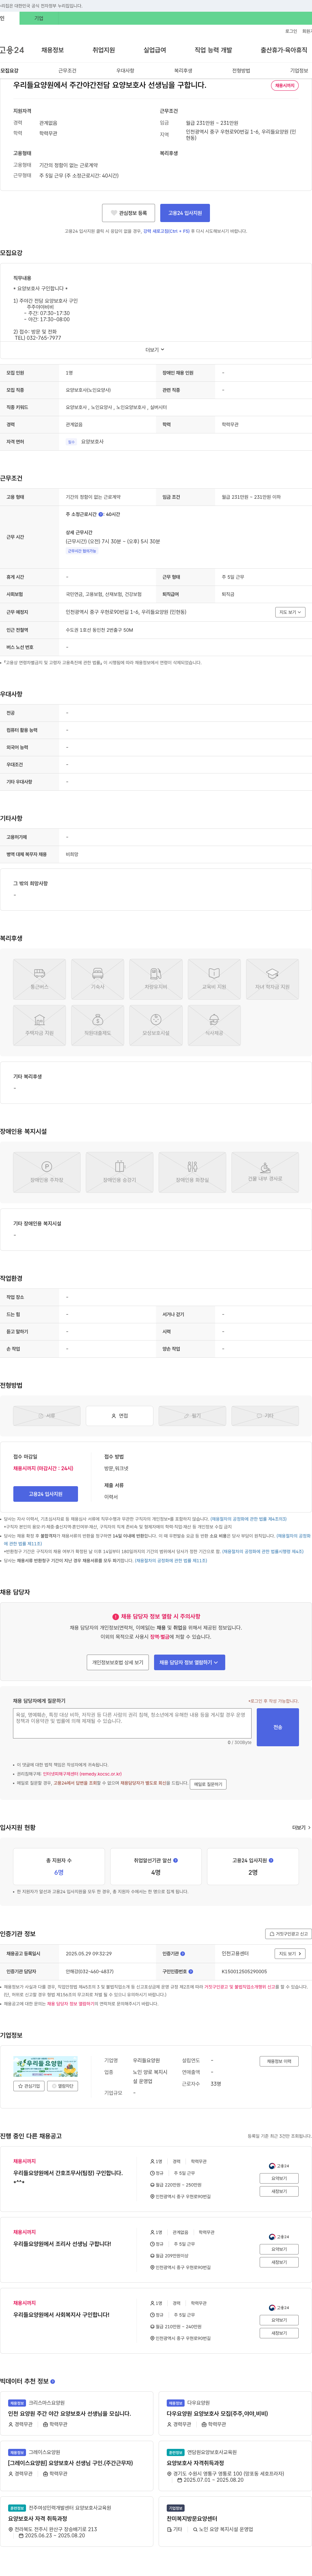
Task: Switch to 복리후생 tab
Action: pos(183,71)
